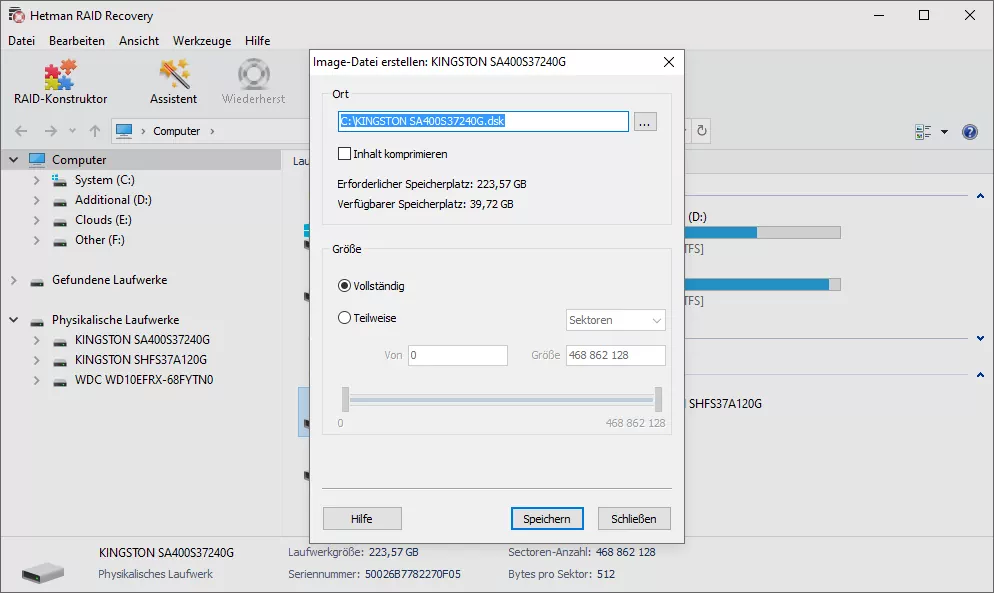Enable Inhalt komprimieren checkbox
The height and width of the screenshot is (593, 994).
pyautogui.click(x=344, y=153)
